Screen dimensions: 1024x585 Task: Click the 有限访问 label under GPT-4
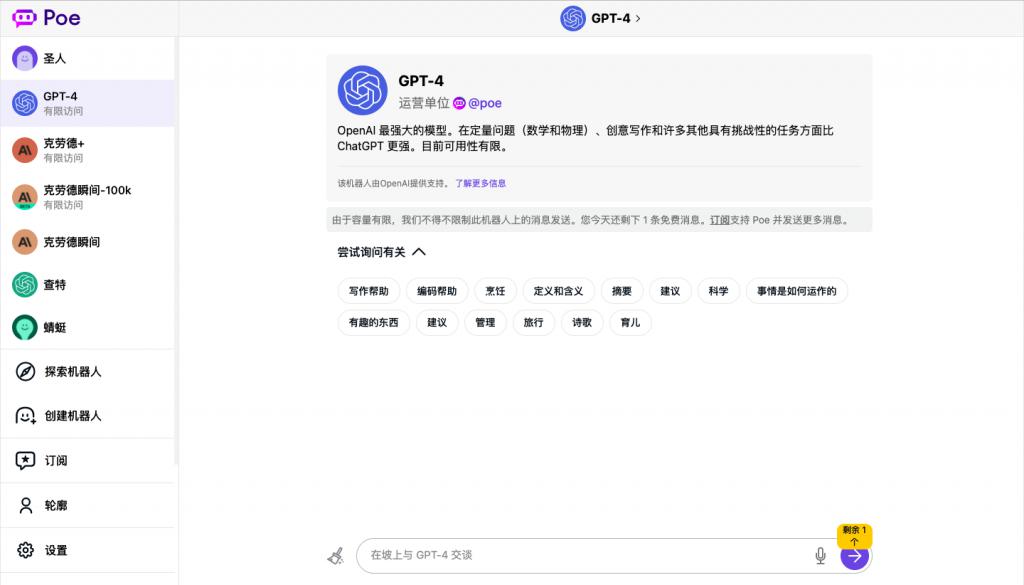click(x=63, y=111)
